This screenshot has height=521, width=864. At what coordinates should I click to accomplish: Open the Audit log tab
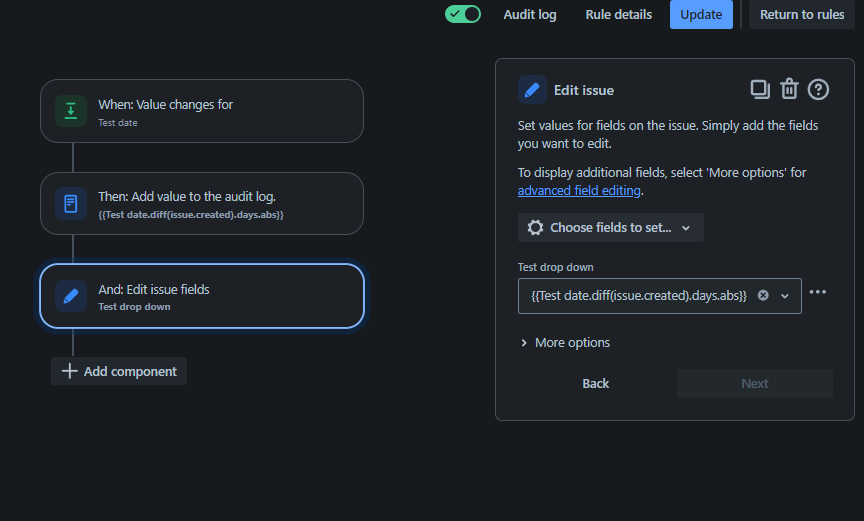coord(530,15)
